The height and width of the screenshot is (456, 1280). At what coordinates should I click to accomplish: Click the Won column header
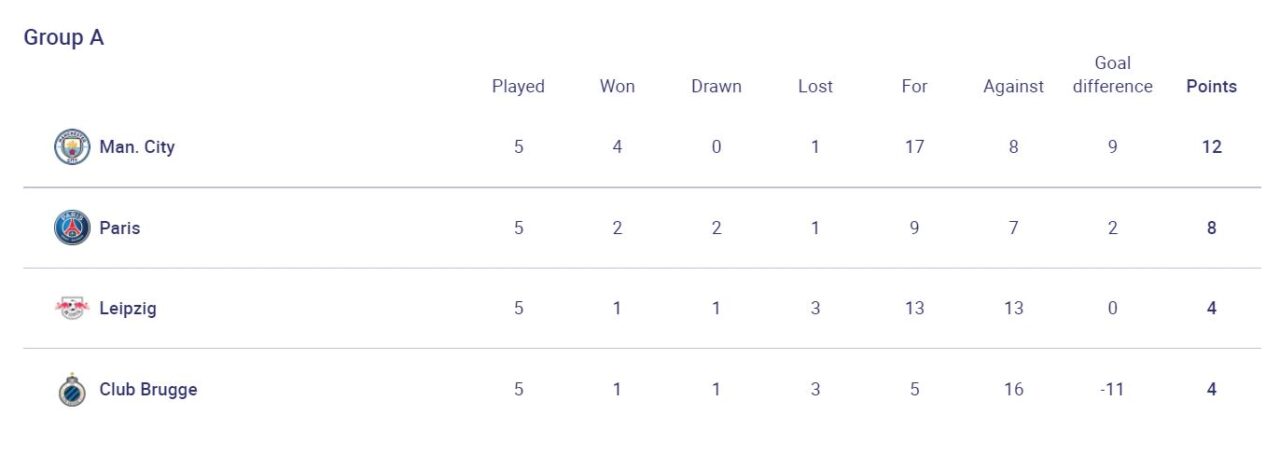[617, 86]
